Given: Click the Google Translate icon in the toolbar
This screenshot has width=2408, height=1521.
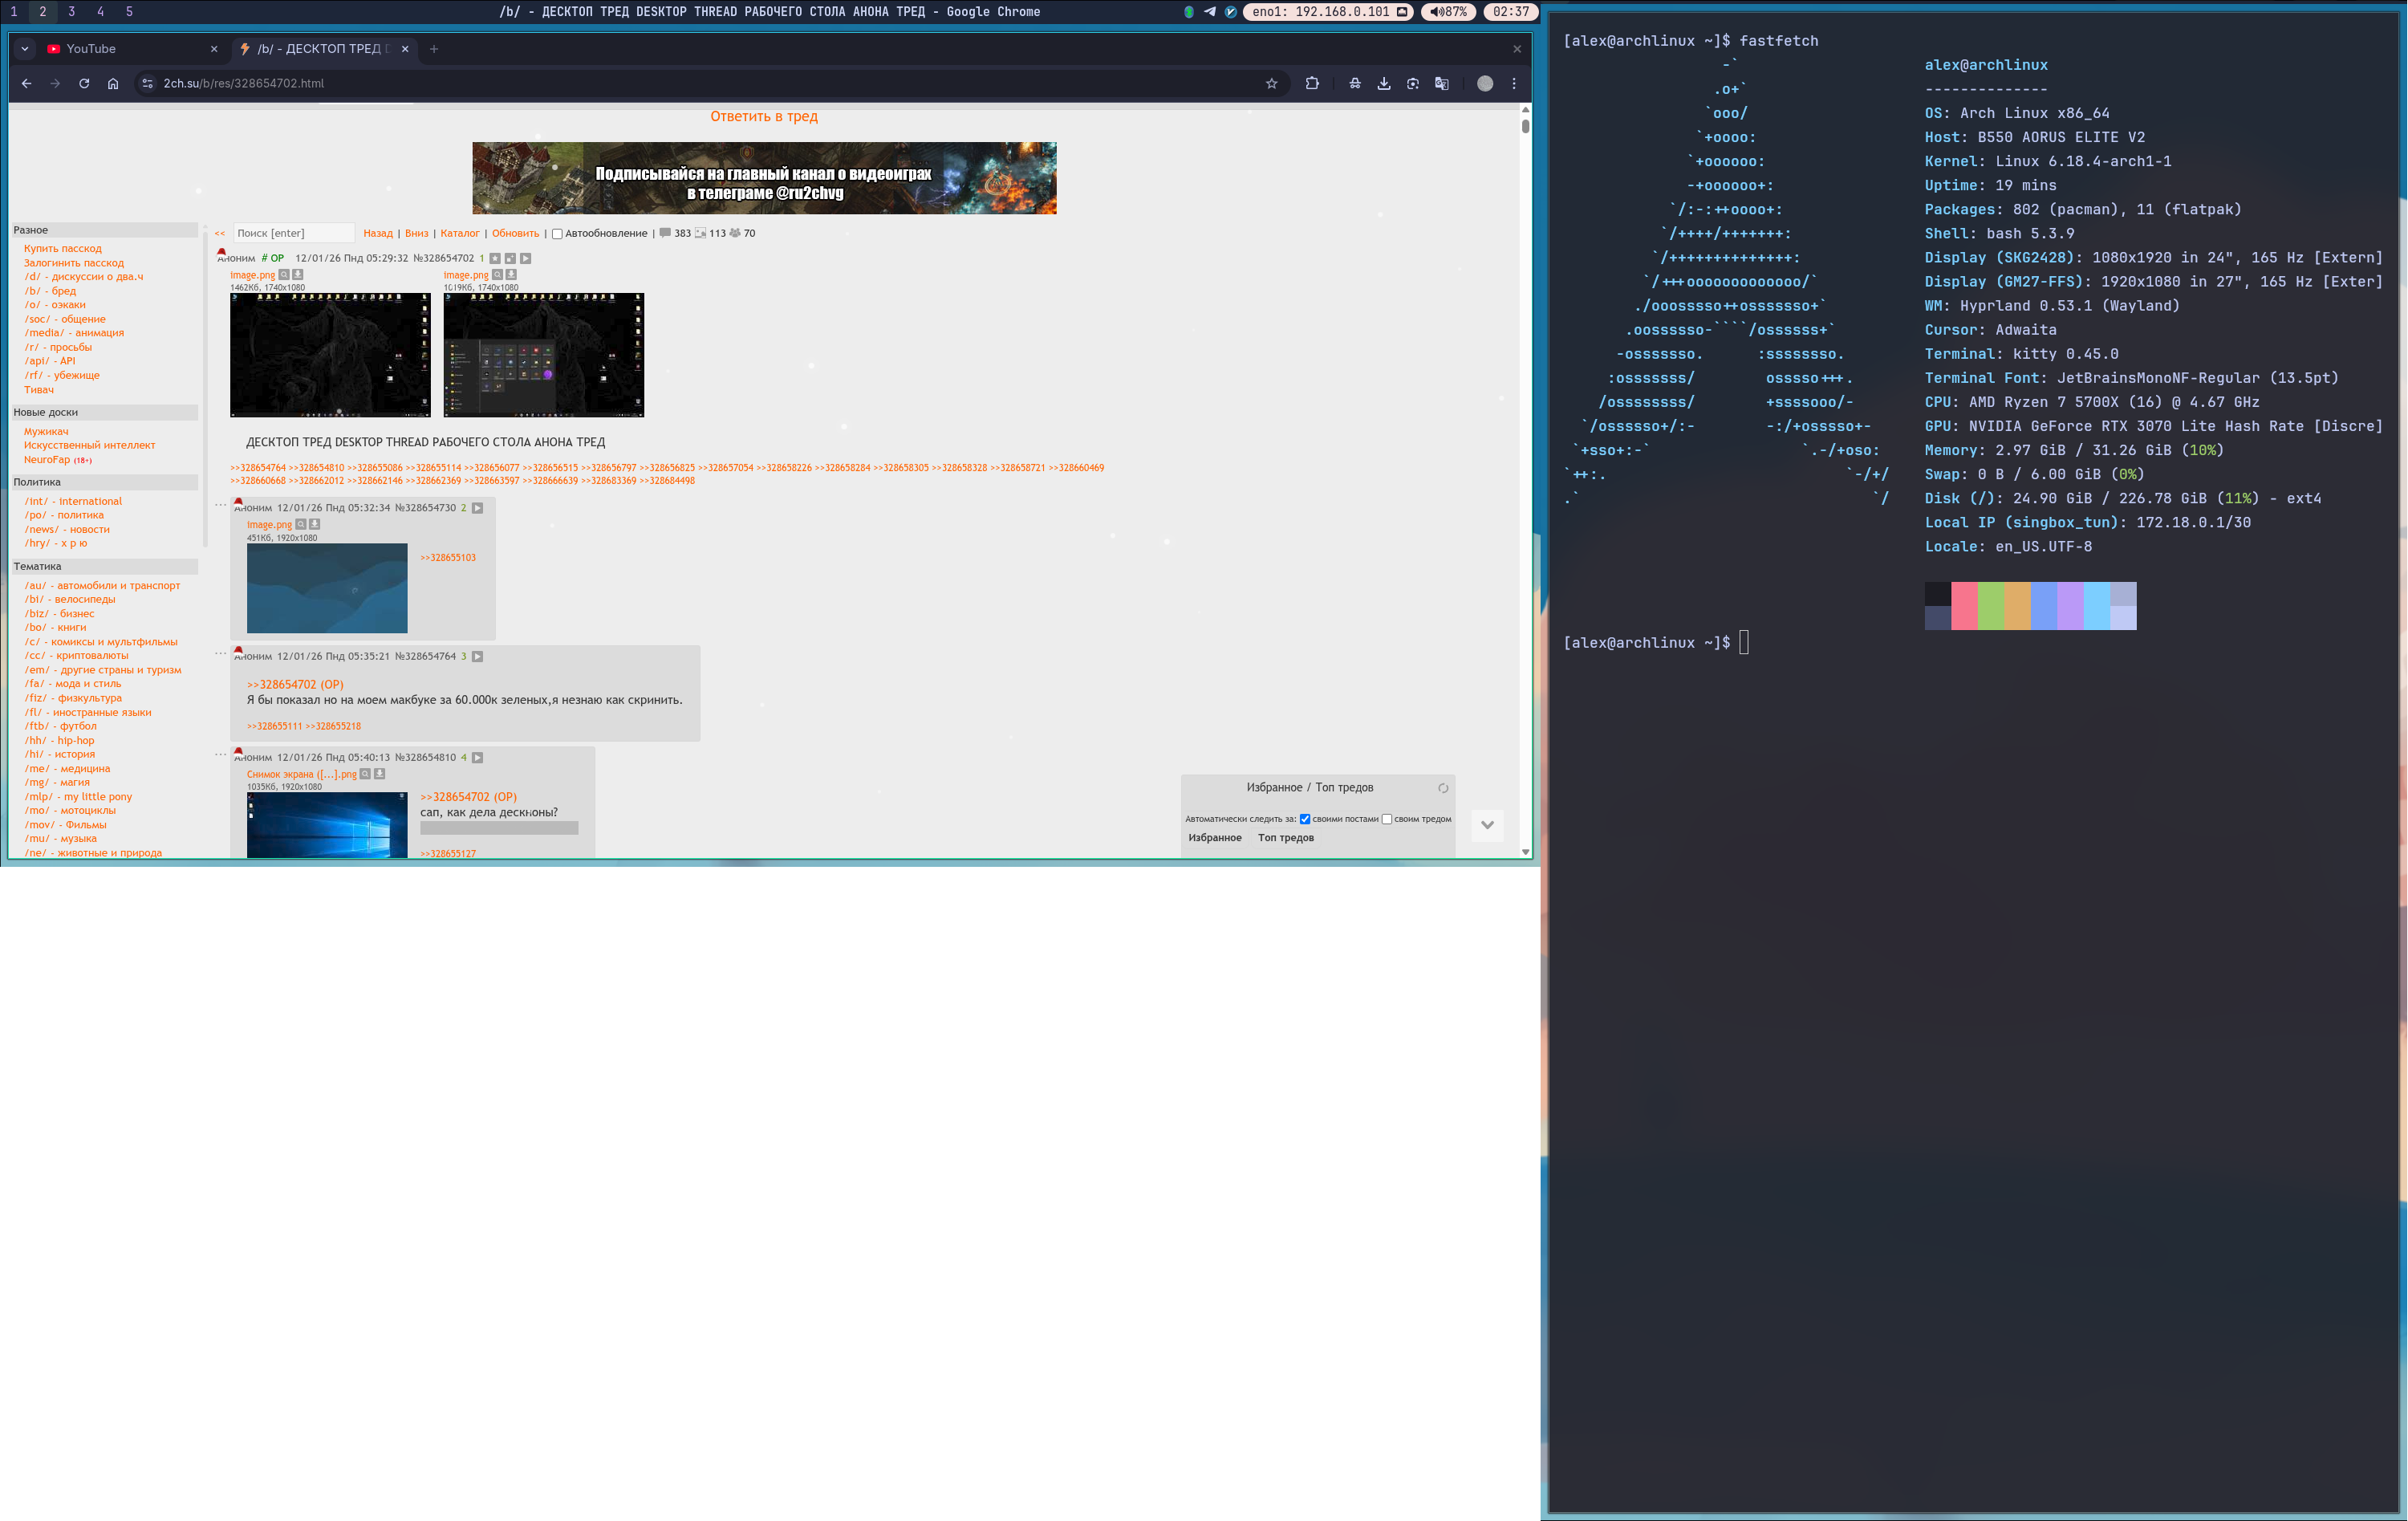Looking at the screenshot, I should [1441, 84].
